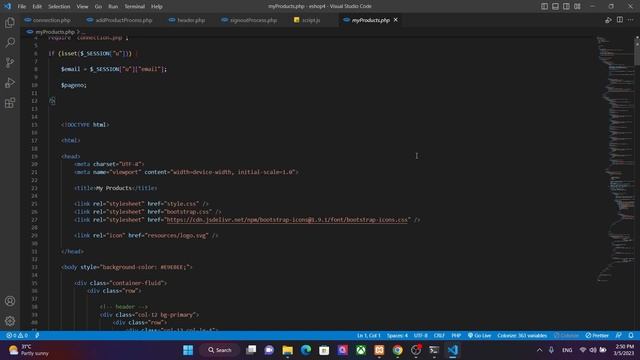Switch to the connection.php tab
Image resolution: width=640 pixels, height=360 pixels.
[47, 20]
